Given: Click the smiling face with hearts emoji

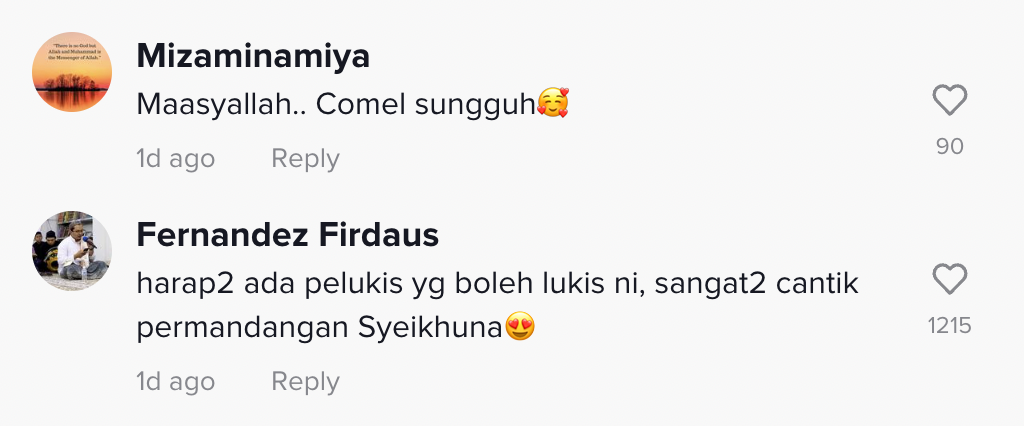Looking at the screenshot, I should pos(553,103).
